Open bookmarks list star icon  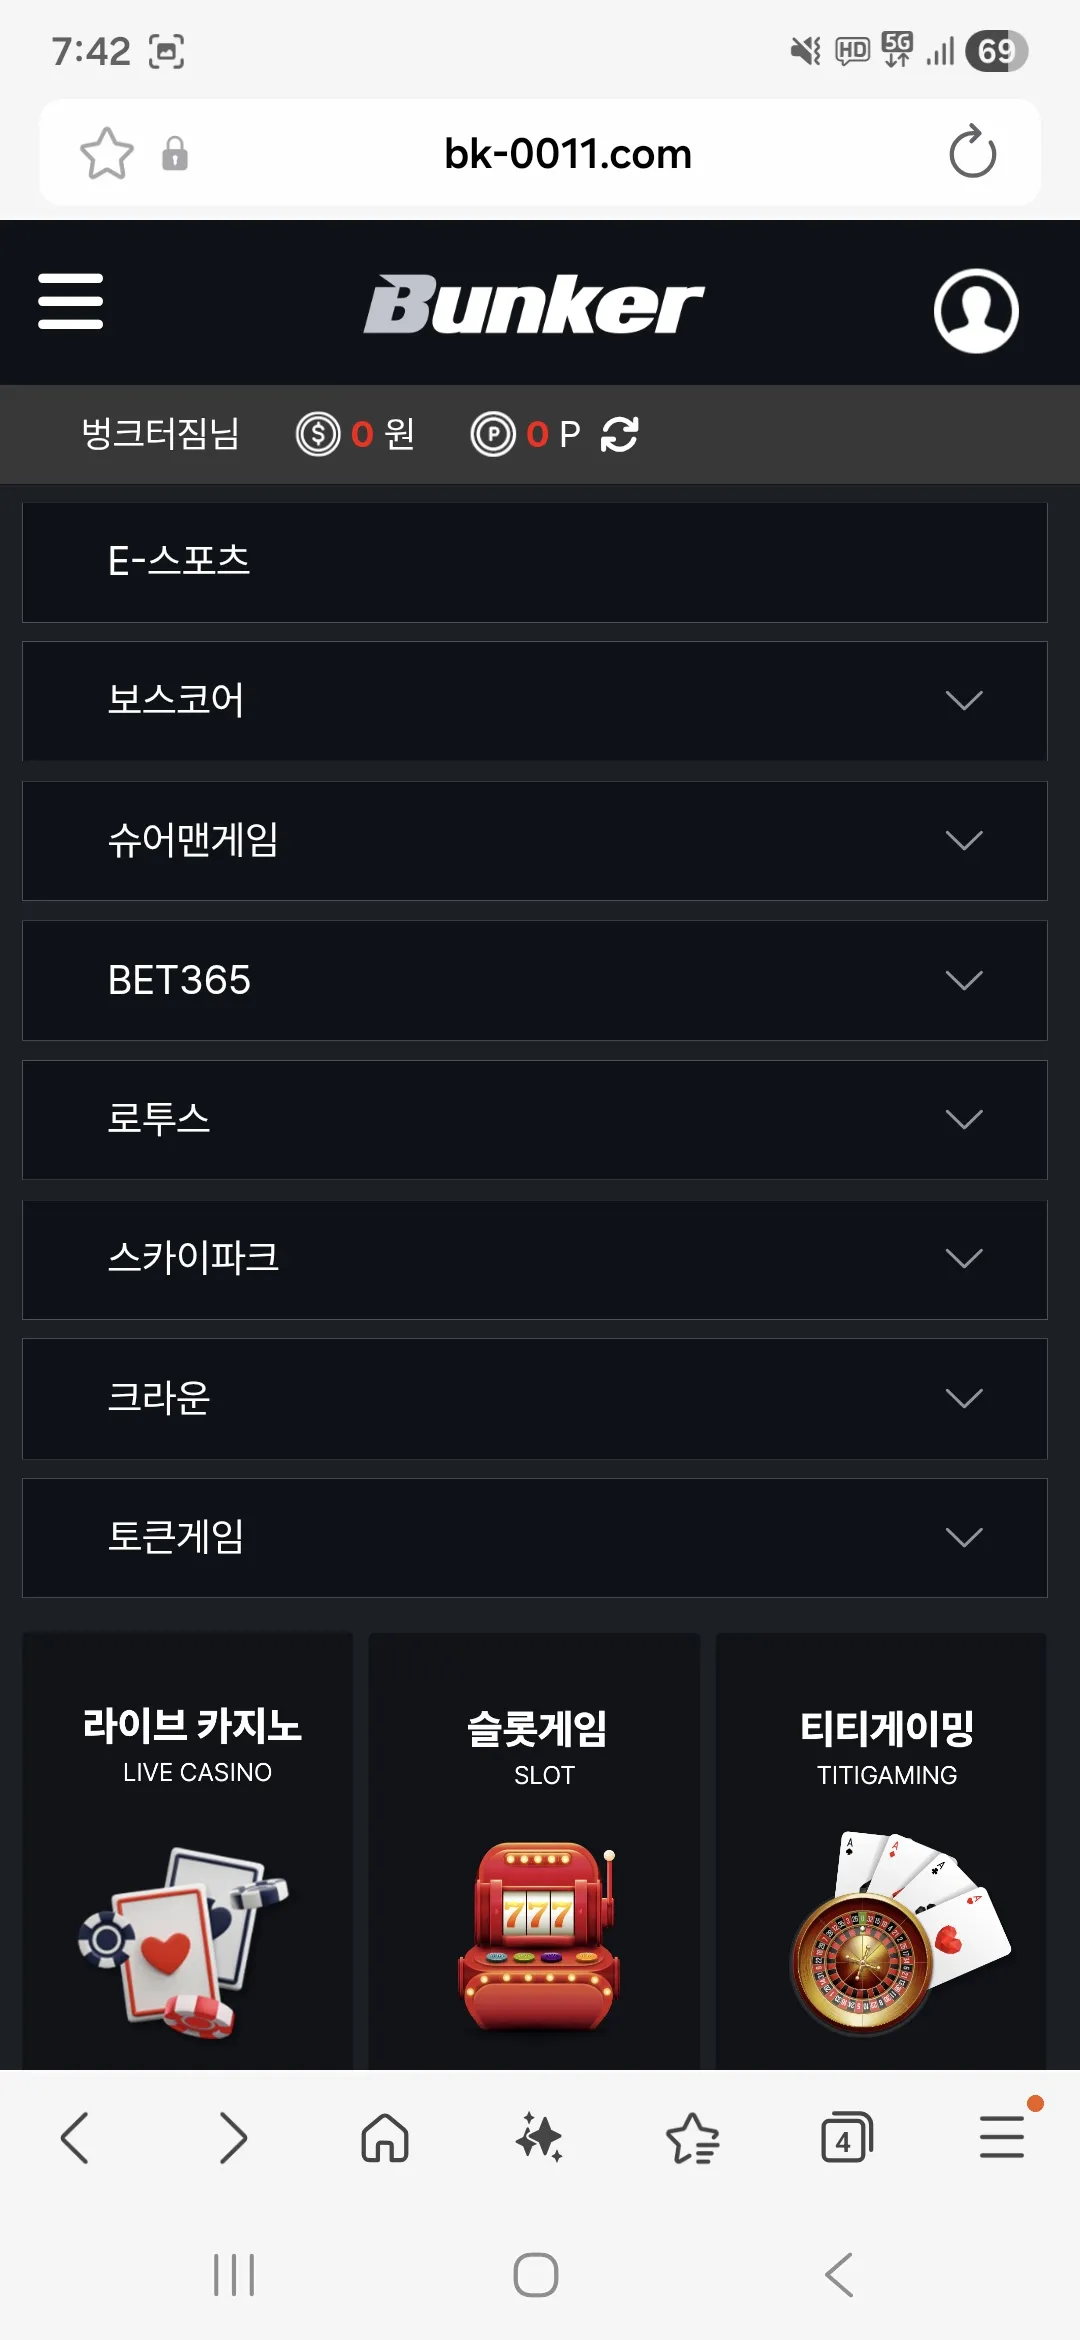click(x=692, y=2139)
